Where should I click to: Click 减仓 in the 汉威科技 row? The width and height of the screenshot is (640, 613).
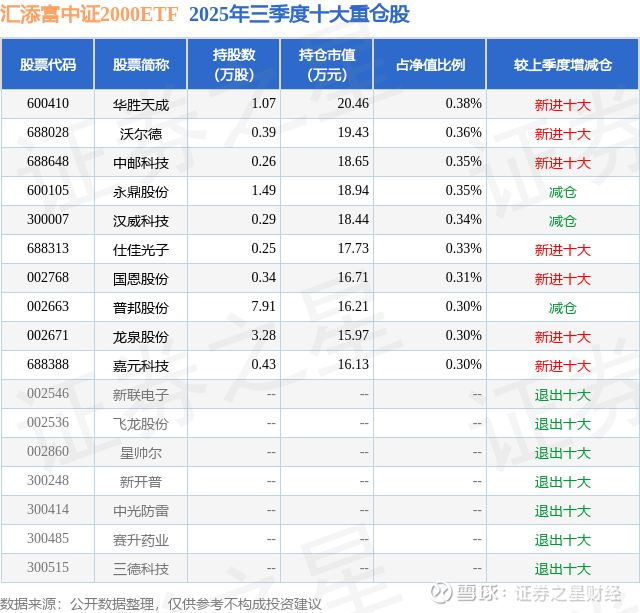(562, 221)
